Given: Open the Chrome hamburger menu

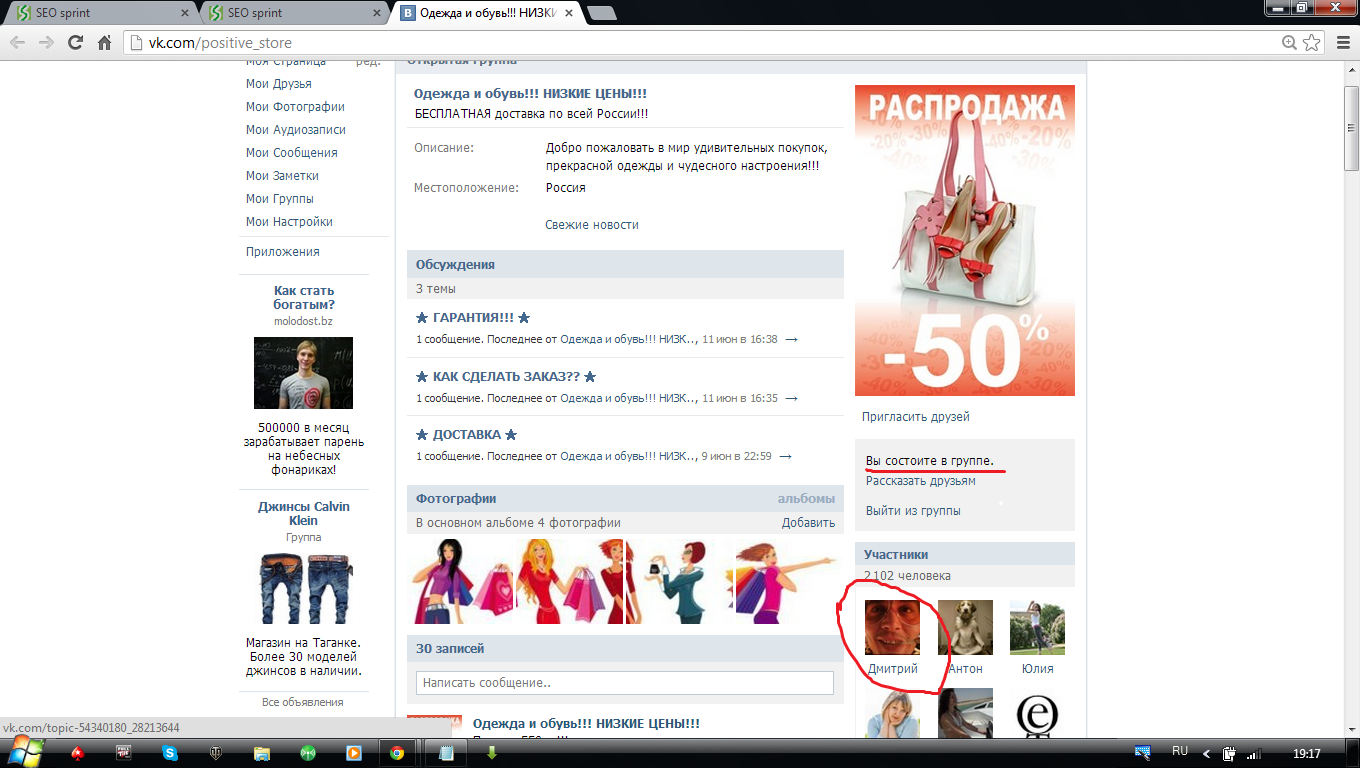Looking at the screenshot, I should [x=1341, y=43].
